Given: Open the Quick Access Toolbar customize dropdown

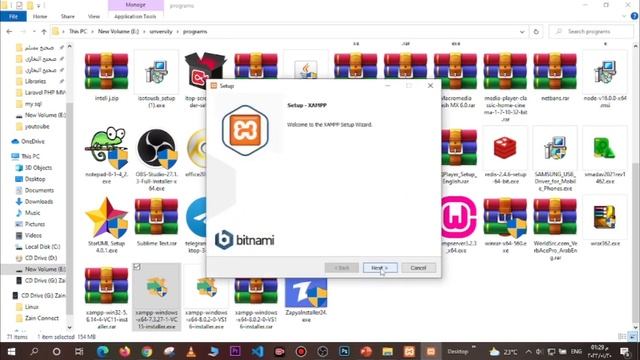Looking at the screenshot, I should click(39, 6).
